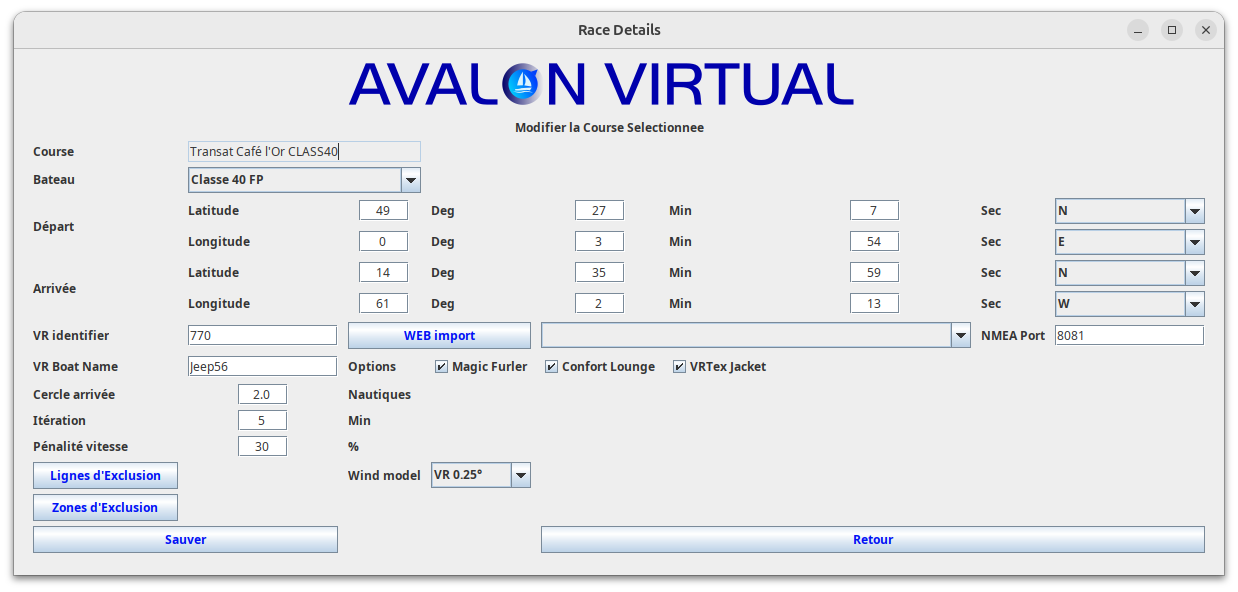The width and height of the screenshot is (1238, 592).
Task: Open Lignes d'Exclusion
Action: pyautogui.click(x=105, y=476)
